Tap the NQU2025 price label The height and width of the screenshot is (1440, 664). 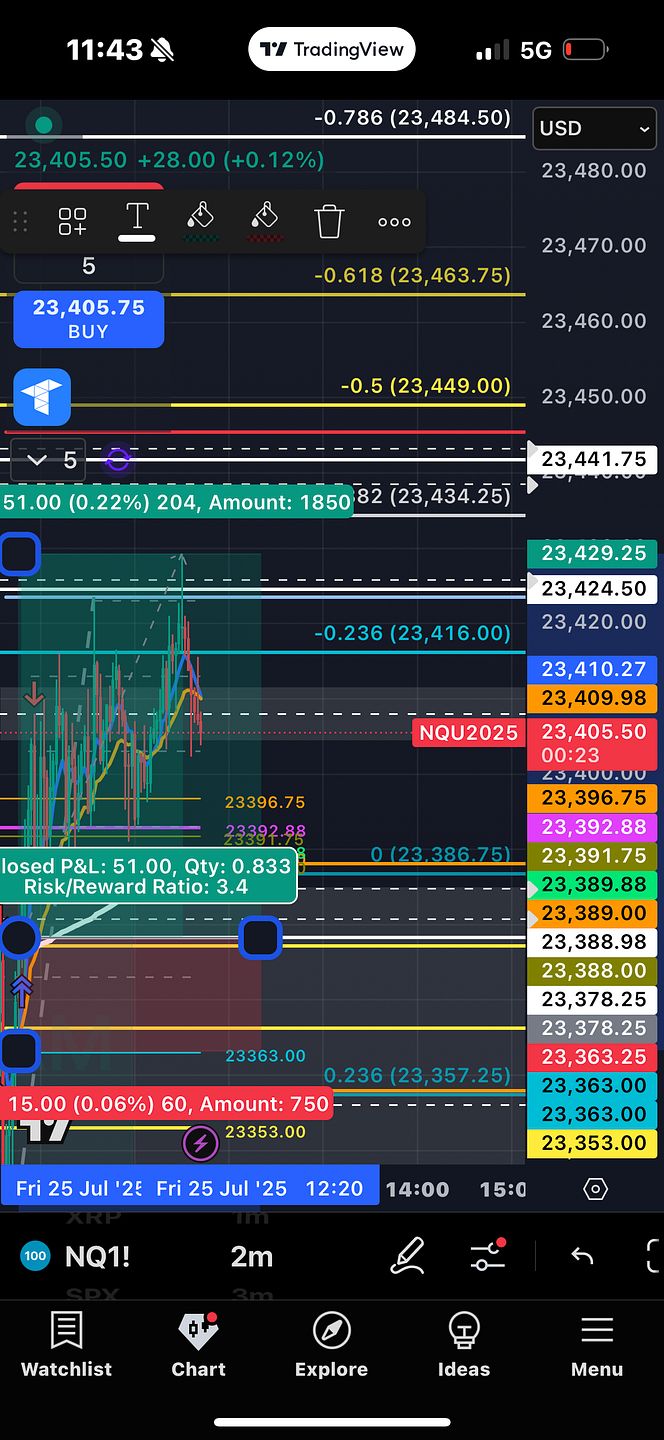469,733
